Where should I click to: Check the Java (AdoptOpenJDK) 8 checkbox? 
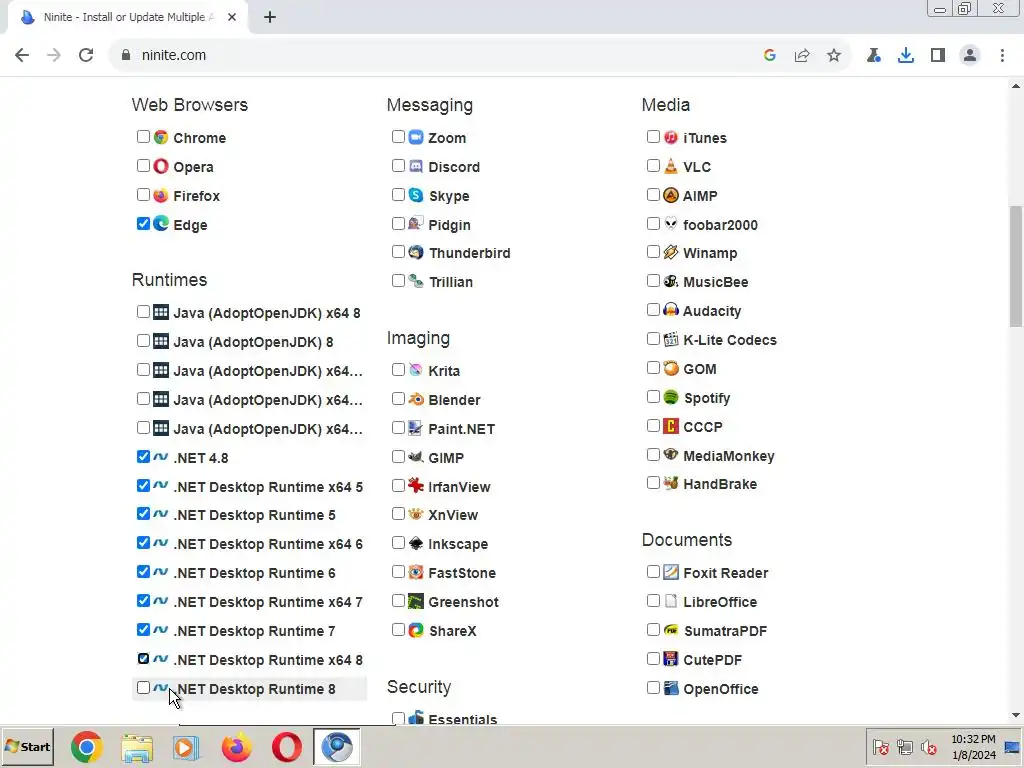tap(143, 340)
